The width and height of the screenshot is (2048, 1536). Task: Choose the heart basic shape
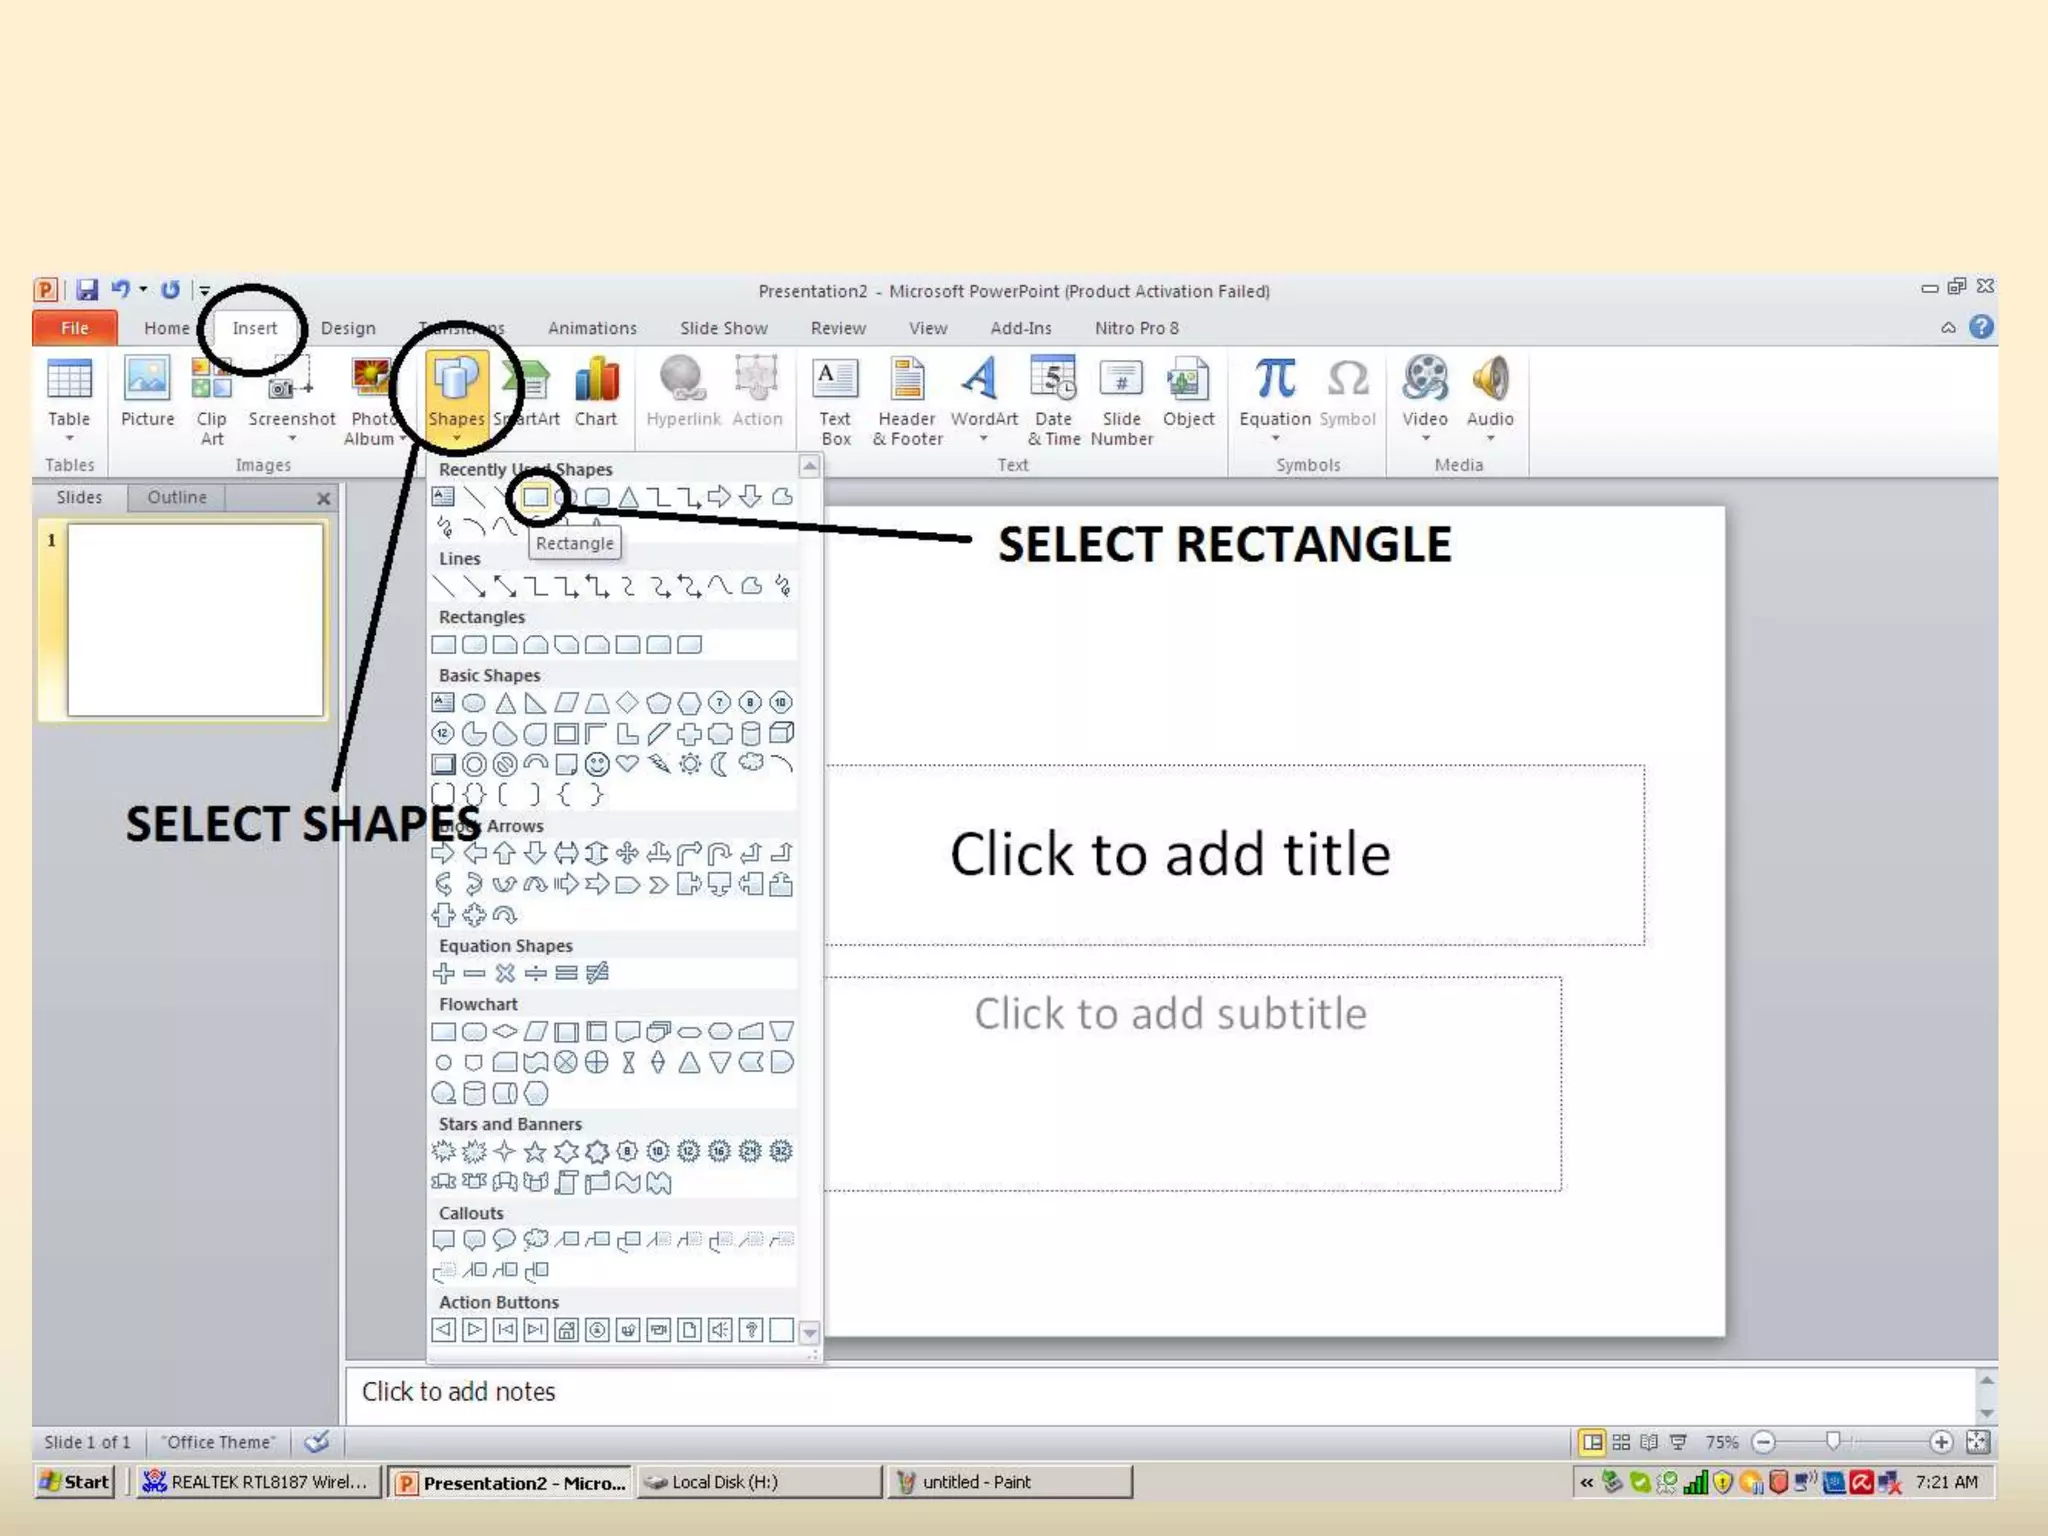[x=627, y=765]
